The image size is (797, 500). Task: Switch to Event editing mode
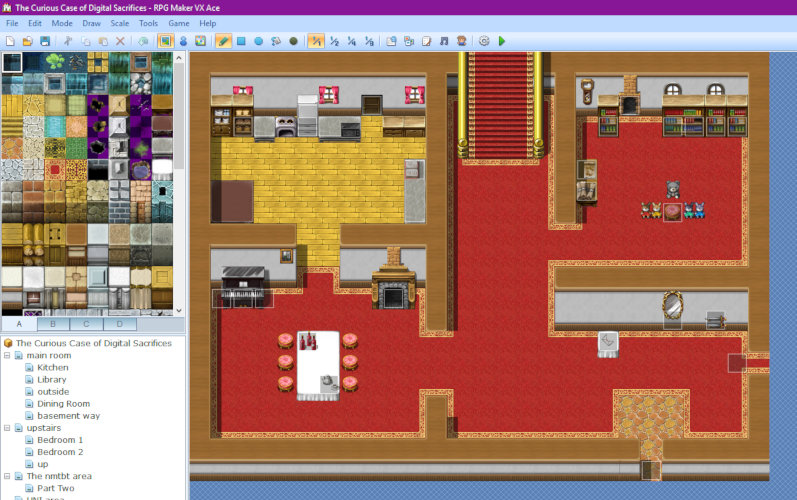(183, 41)
